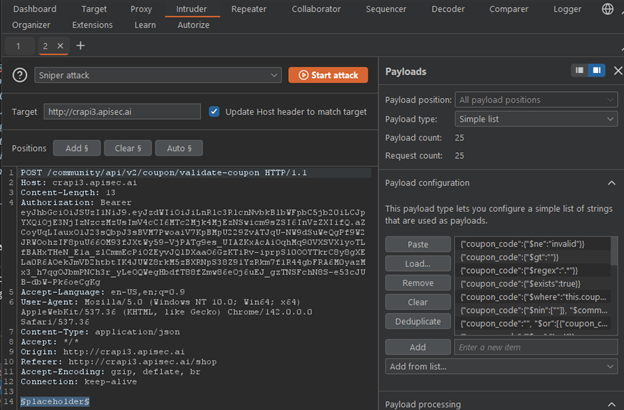Switch to right split panel layout icon
Screen dimensions: 624x410
(597, 70)
